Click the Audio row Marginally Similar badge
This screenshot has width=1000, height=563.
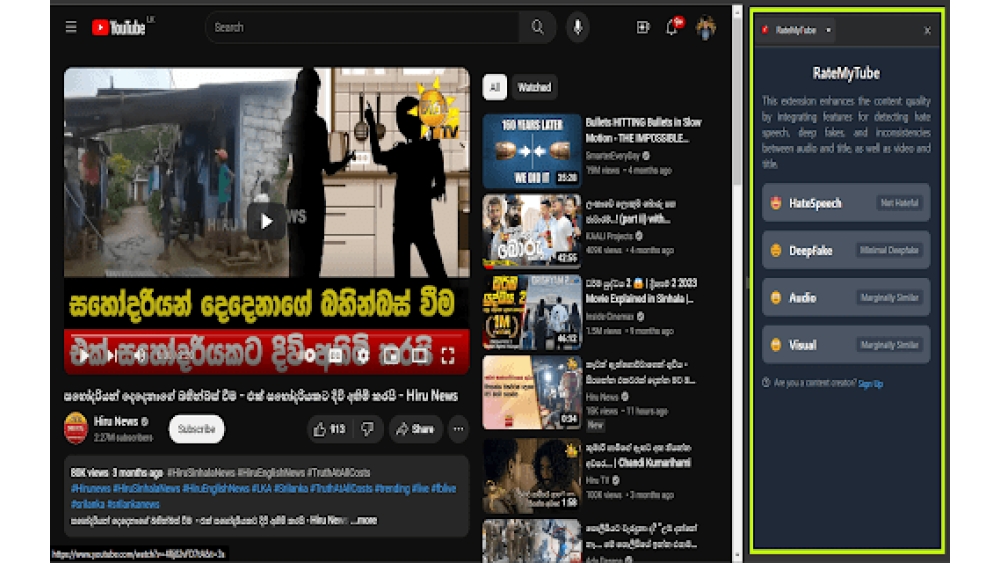[x=889, y=297]
